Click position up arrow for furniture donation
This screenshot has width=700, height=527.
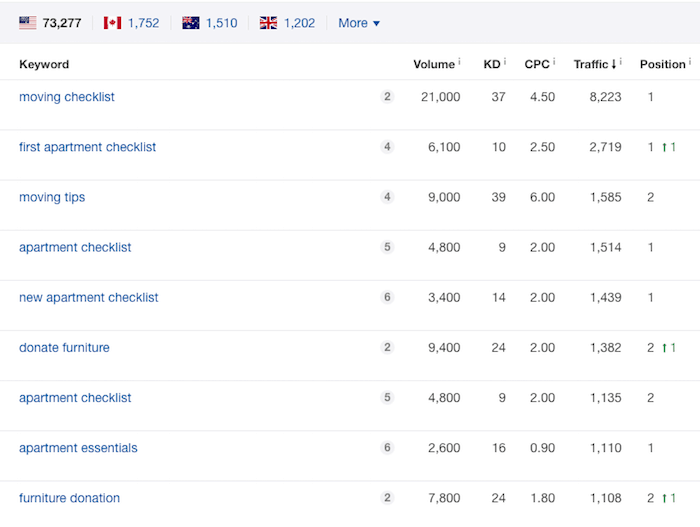click(x=664, y=498)
